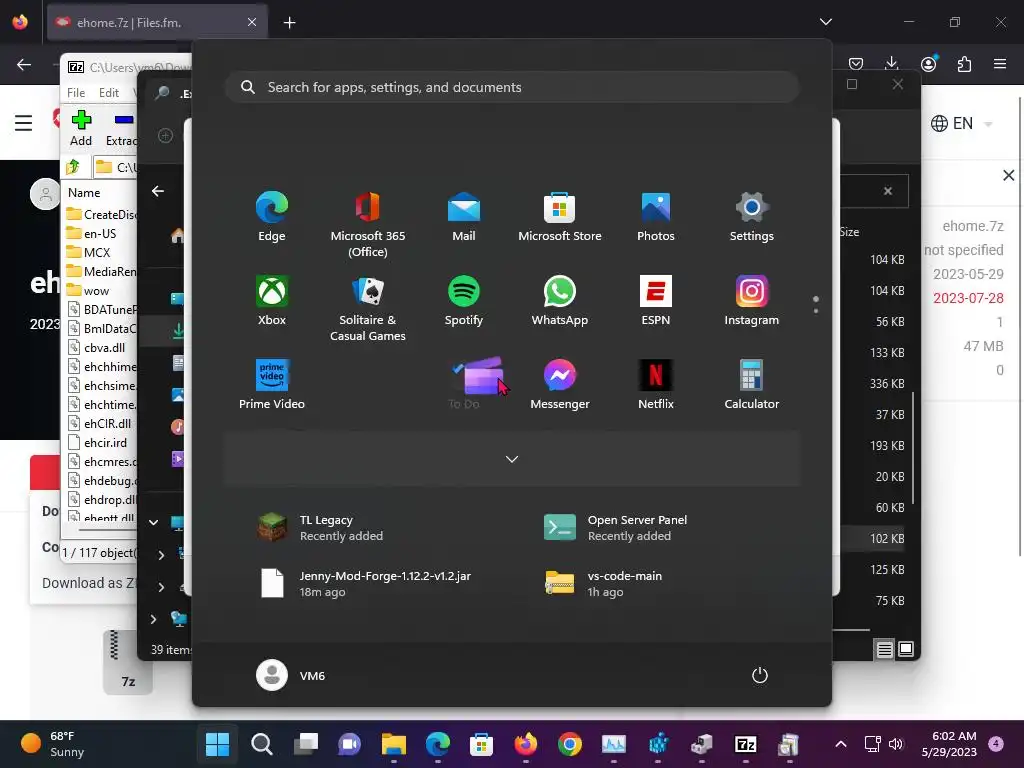The height and width of the screenshot is (768, 1024).
Task: Open taskbar Search
Action: coord(262,744)
